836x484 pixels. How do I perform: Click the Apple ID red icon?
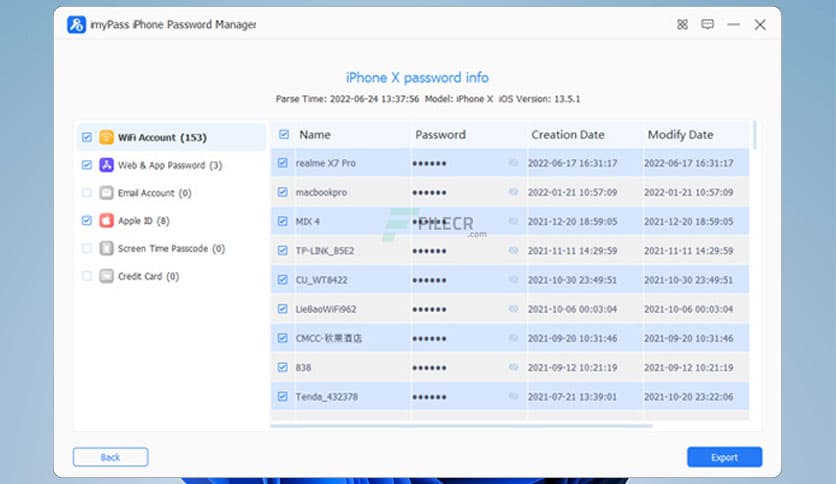[107, 221]
